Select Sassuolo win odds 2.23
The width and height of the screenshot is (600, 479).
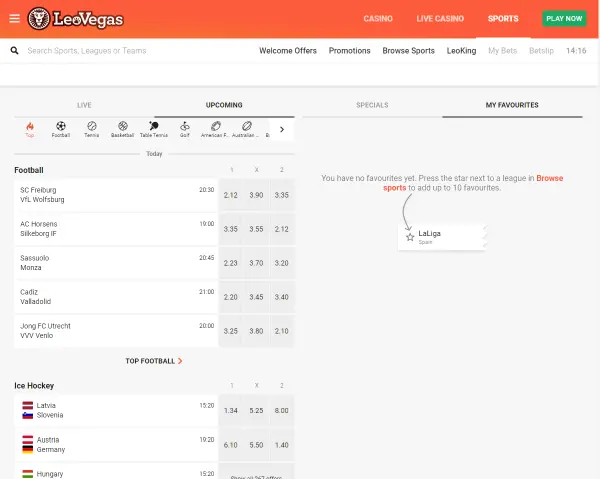(x=231, y=263)
